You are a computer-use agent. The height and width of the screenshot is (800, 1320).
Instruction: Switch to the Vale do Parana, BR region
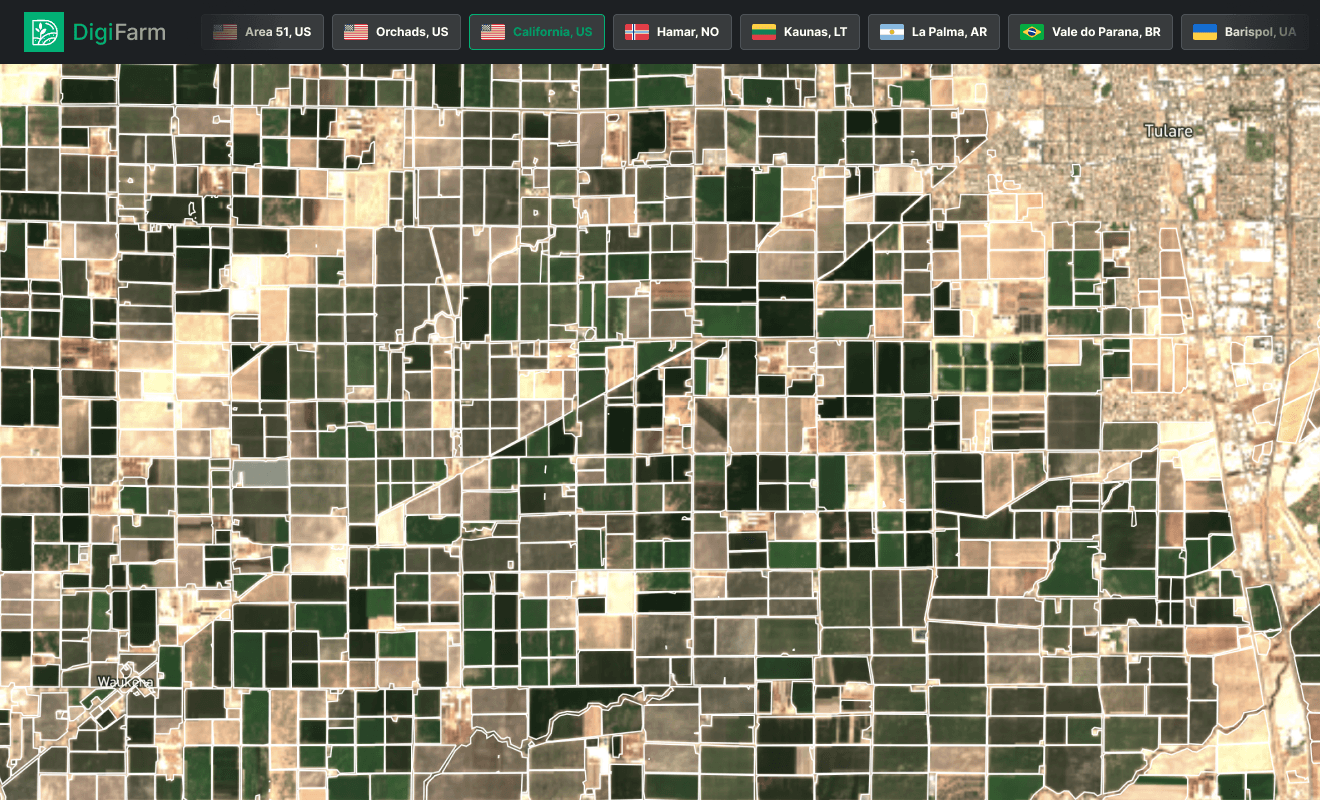[1090, 31]
